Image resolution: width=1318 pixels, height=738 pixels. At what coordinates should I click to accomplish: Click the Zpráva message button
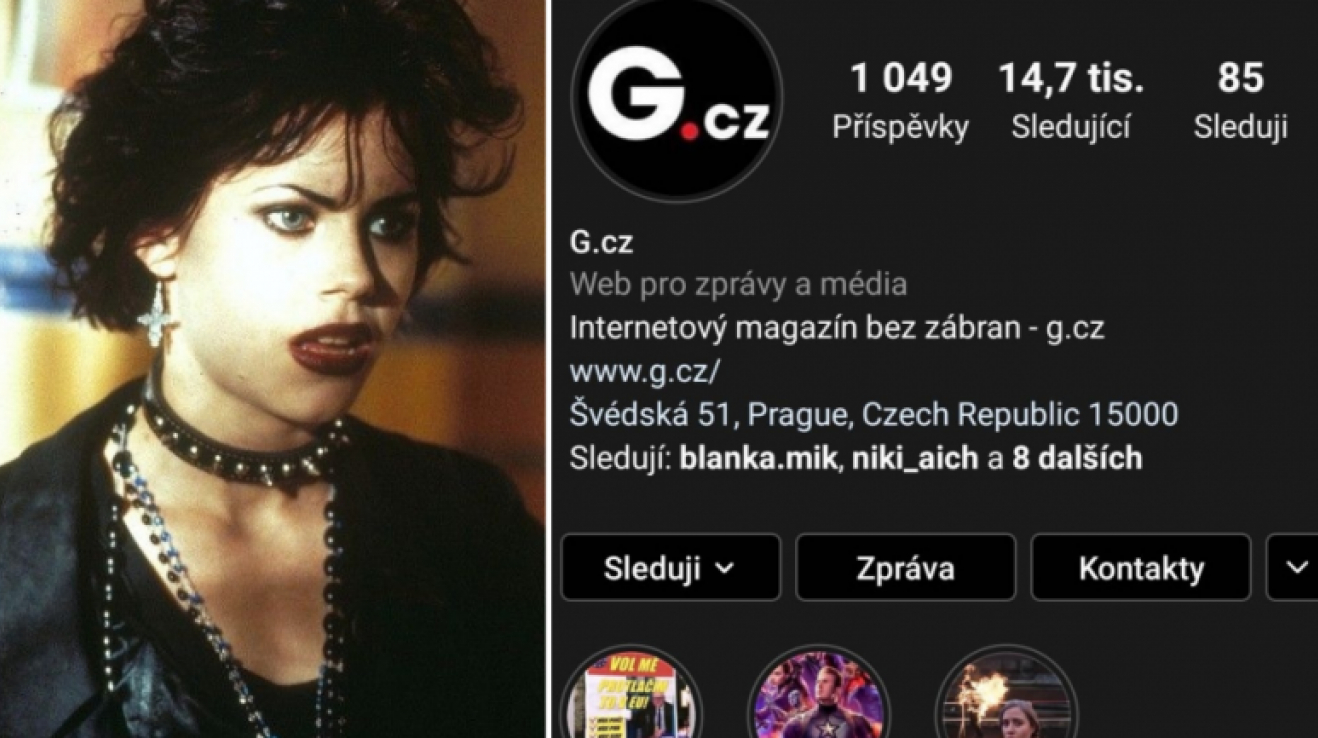[x=905, y=568]
